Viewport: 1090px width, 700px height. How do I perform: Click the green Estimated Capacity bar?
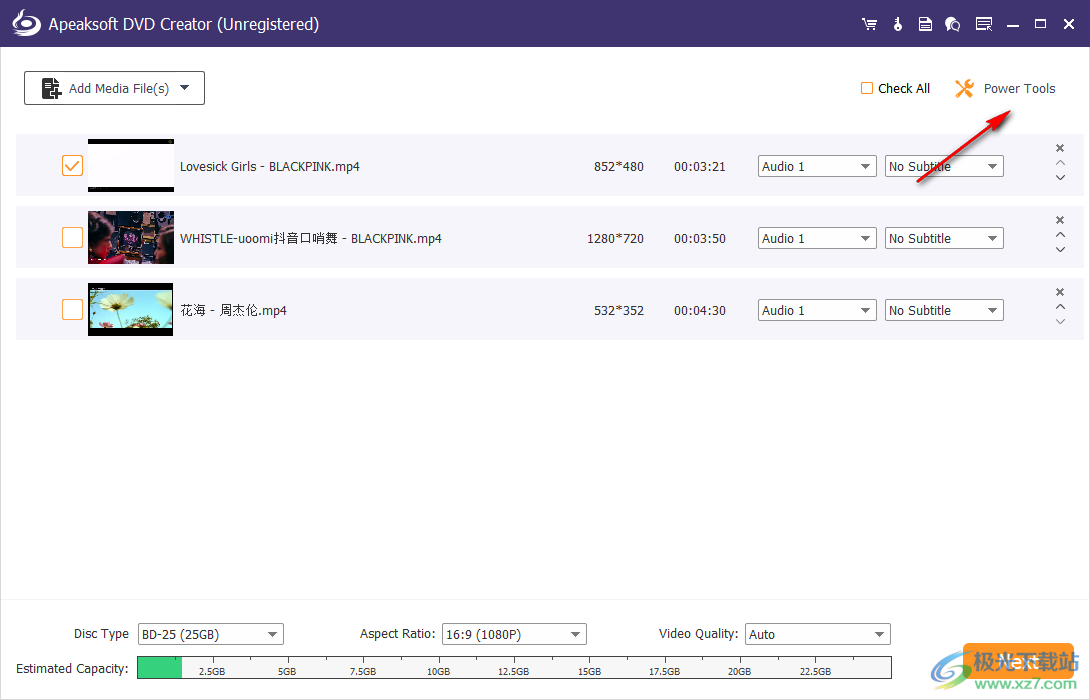point(160,667)
